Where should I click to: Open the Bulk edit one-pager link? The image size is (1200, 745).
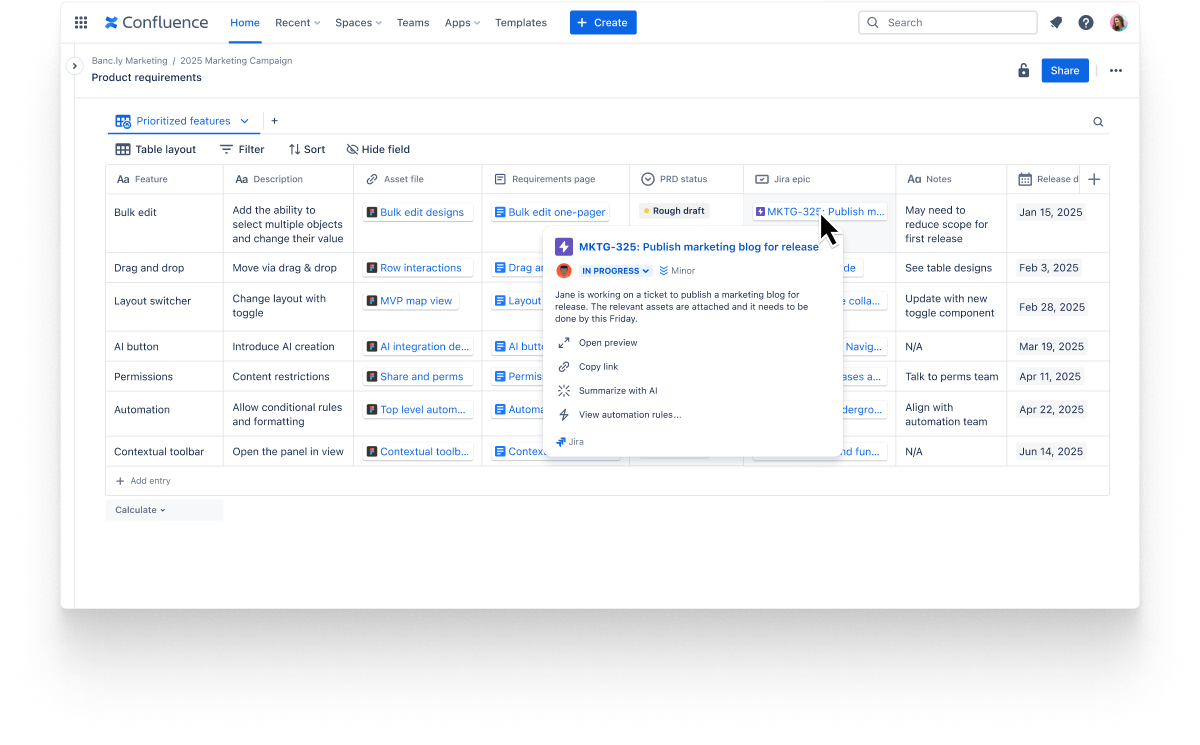click(x=551, y=212)
